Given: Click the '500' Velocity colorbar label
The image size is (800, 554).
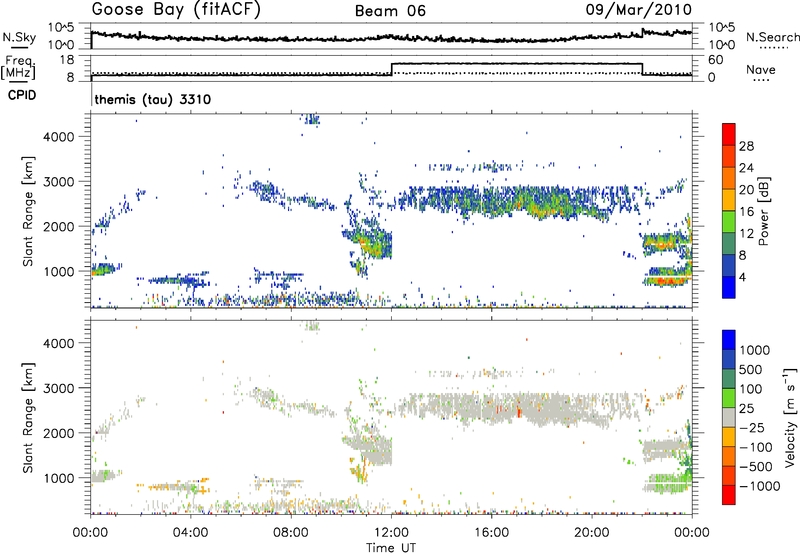Looking at the screenshot, I should tap(753, 369).
